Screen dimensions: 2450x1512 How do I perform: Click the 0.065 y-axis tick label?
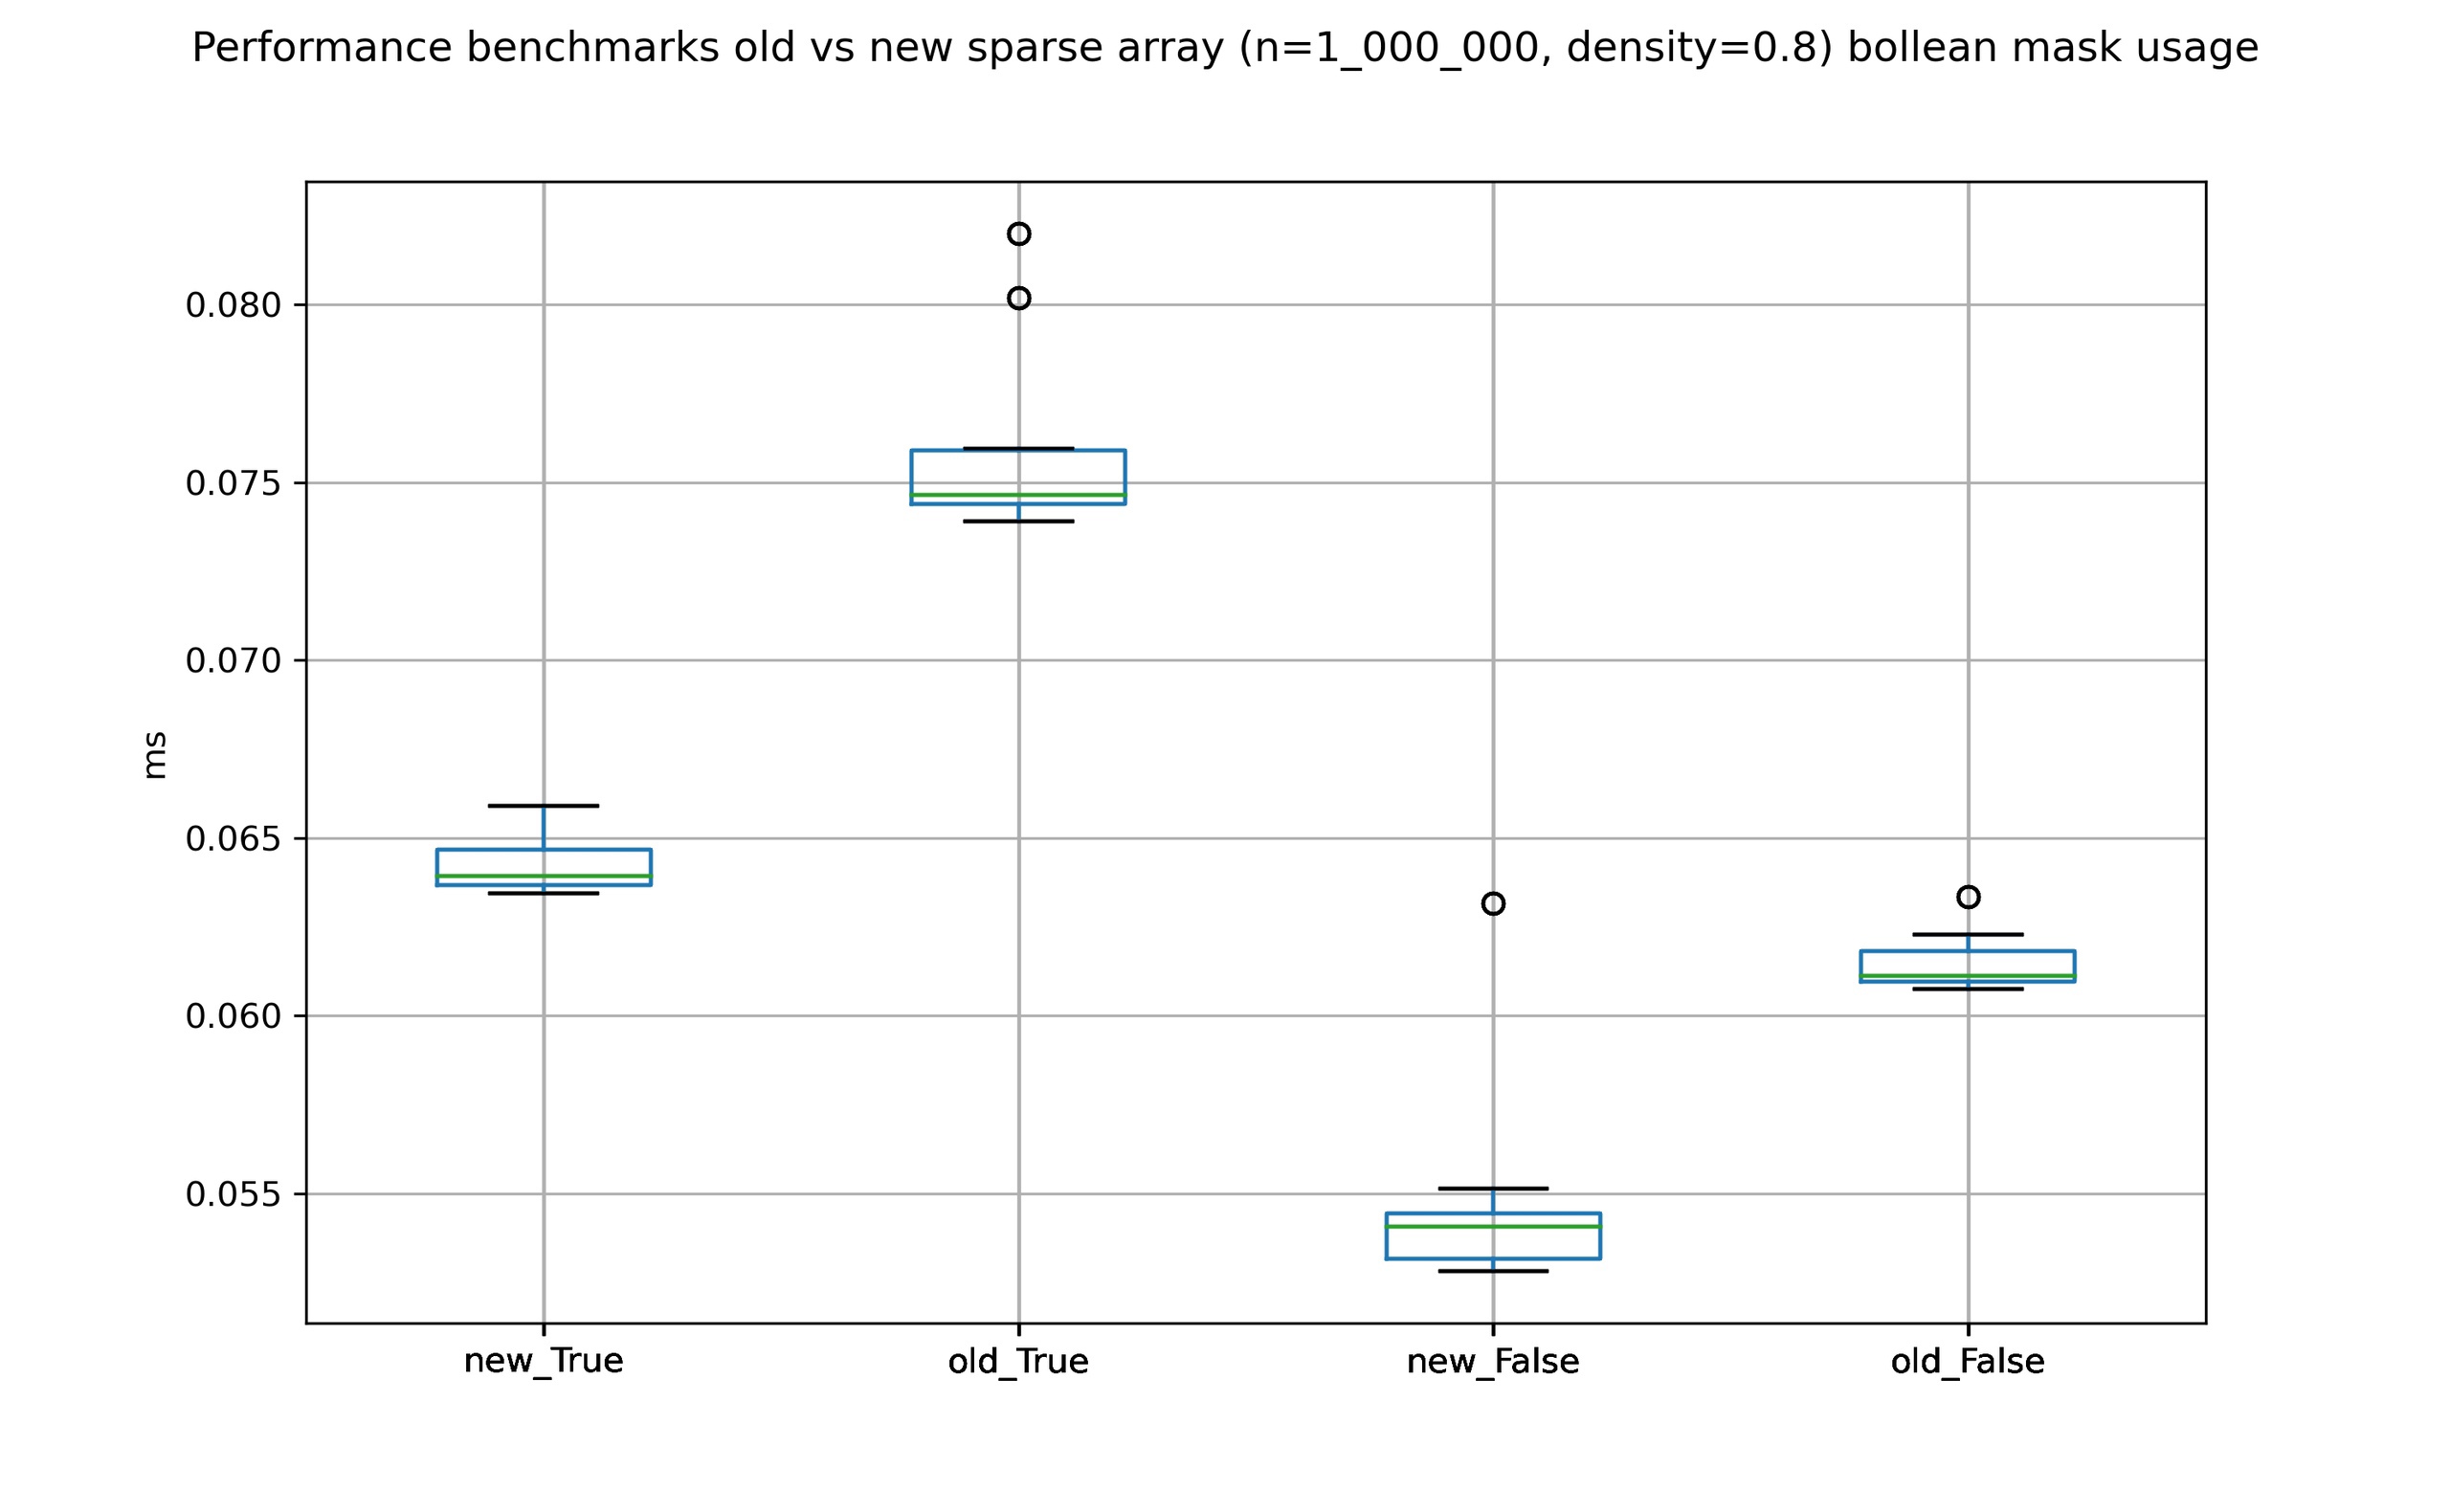[x=234, y=839]
